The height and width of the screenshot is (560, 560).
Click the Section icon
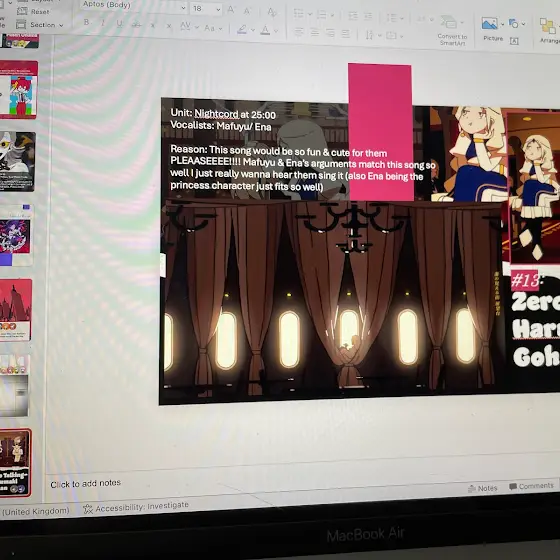21,25
